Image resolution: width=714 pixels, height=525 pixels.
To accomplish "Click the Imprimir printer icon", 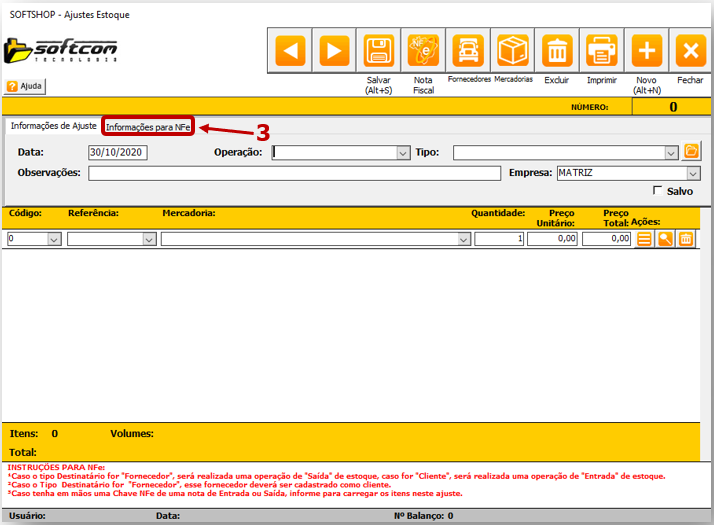I will point(601,50).
